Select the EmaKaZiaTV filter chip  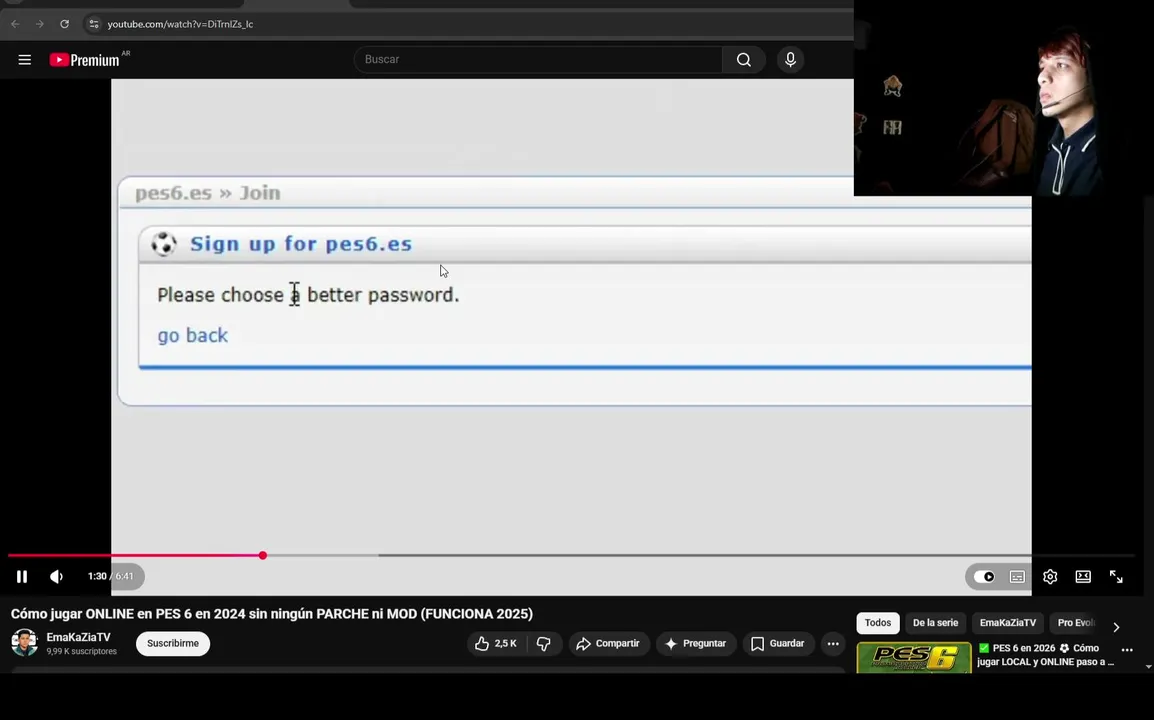[1008, 623]
